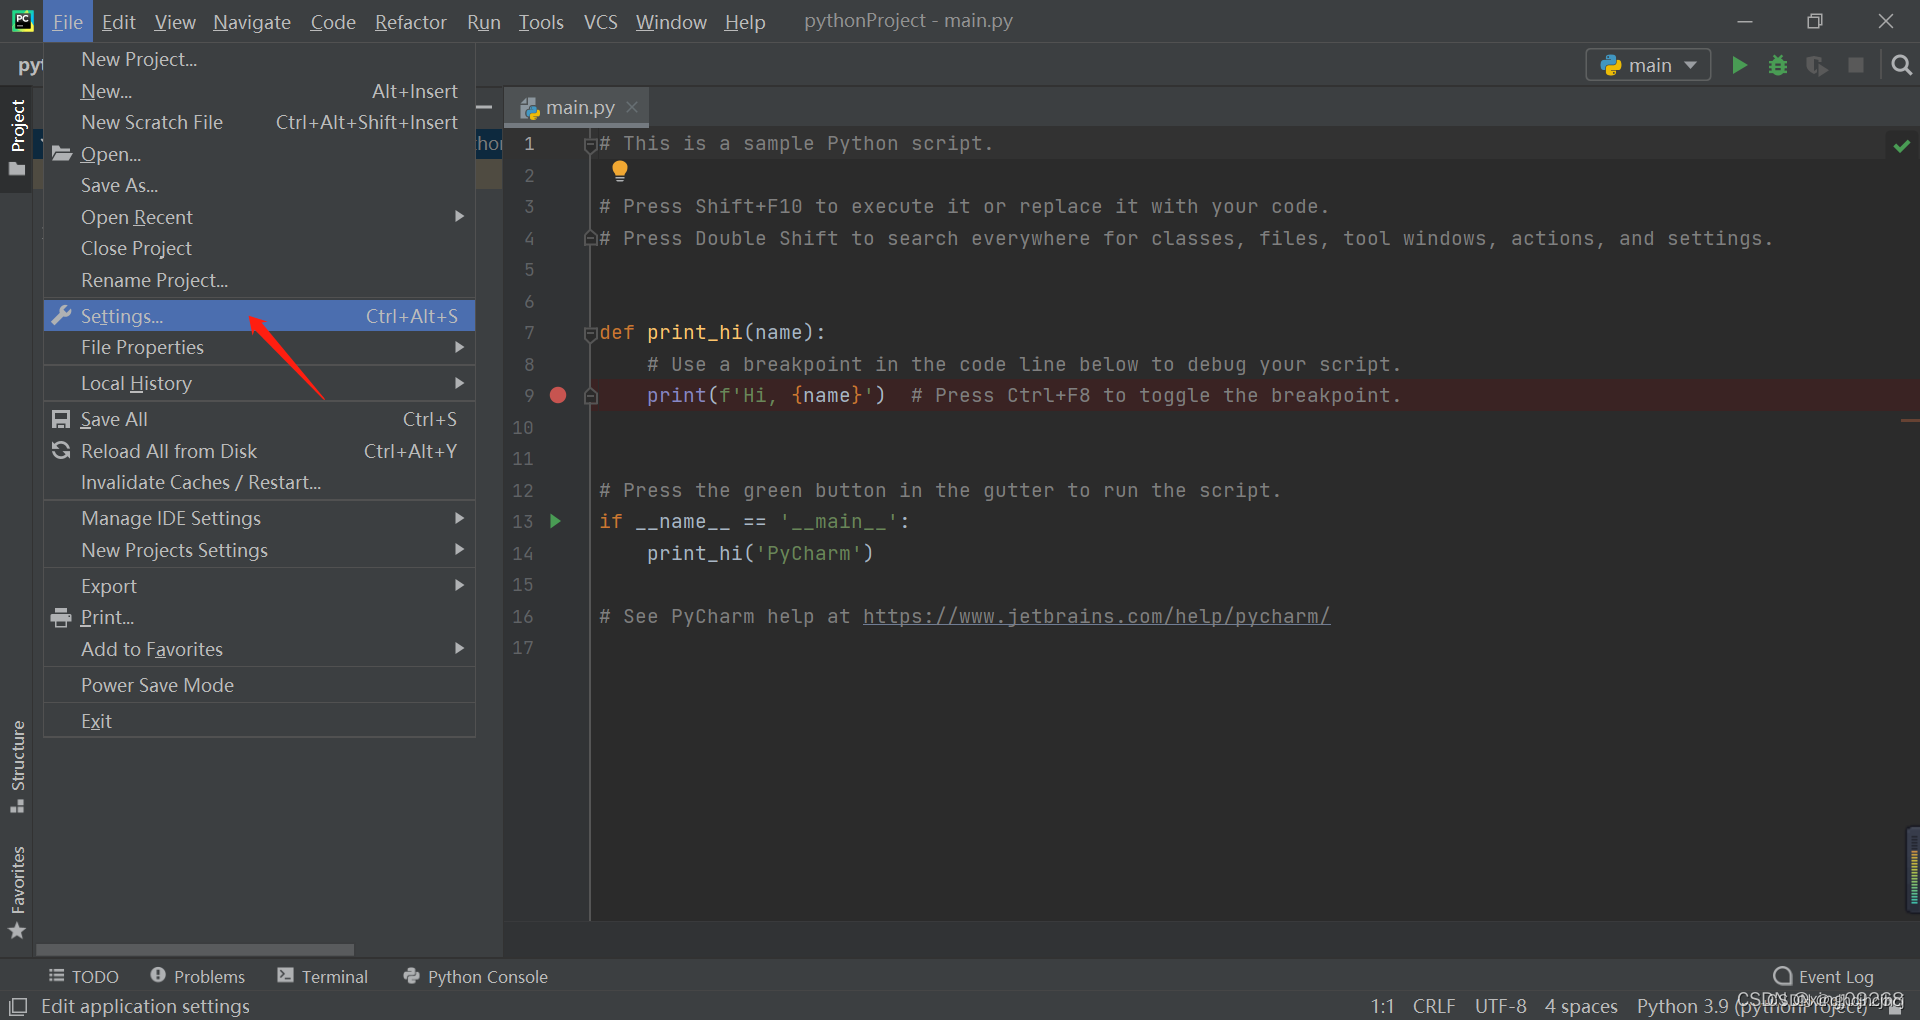Screen dimensions: 1920x1020
Task: Click line number 13 in the gutter
Action: coord(523,521)
